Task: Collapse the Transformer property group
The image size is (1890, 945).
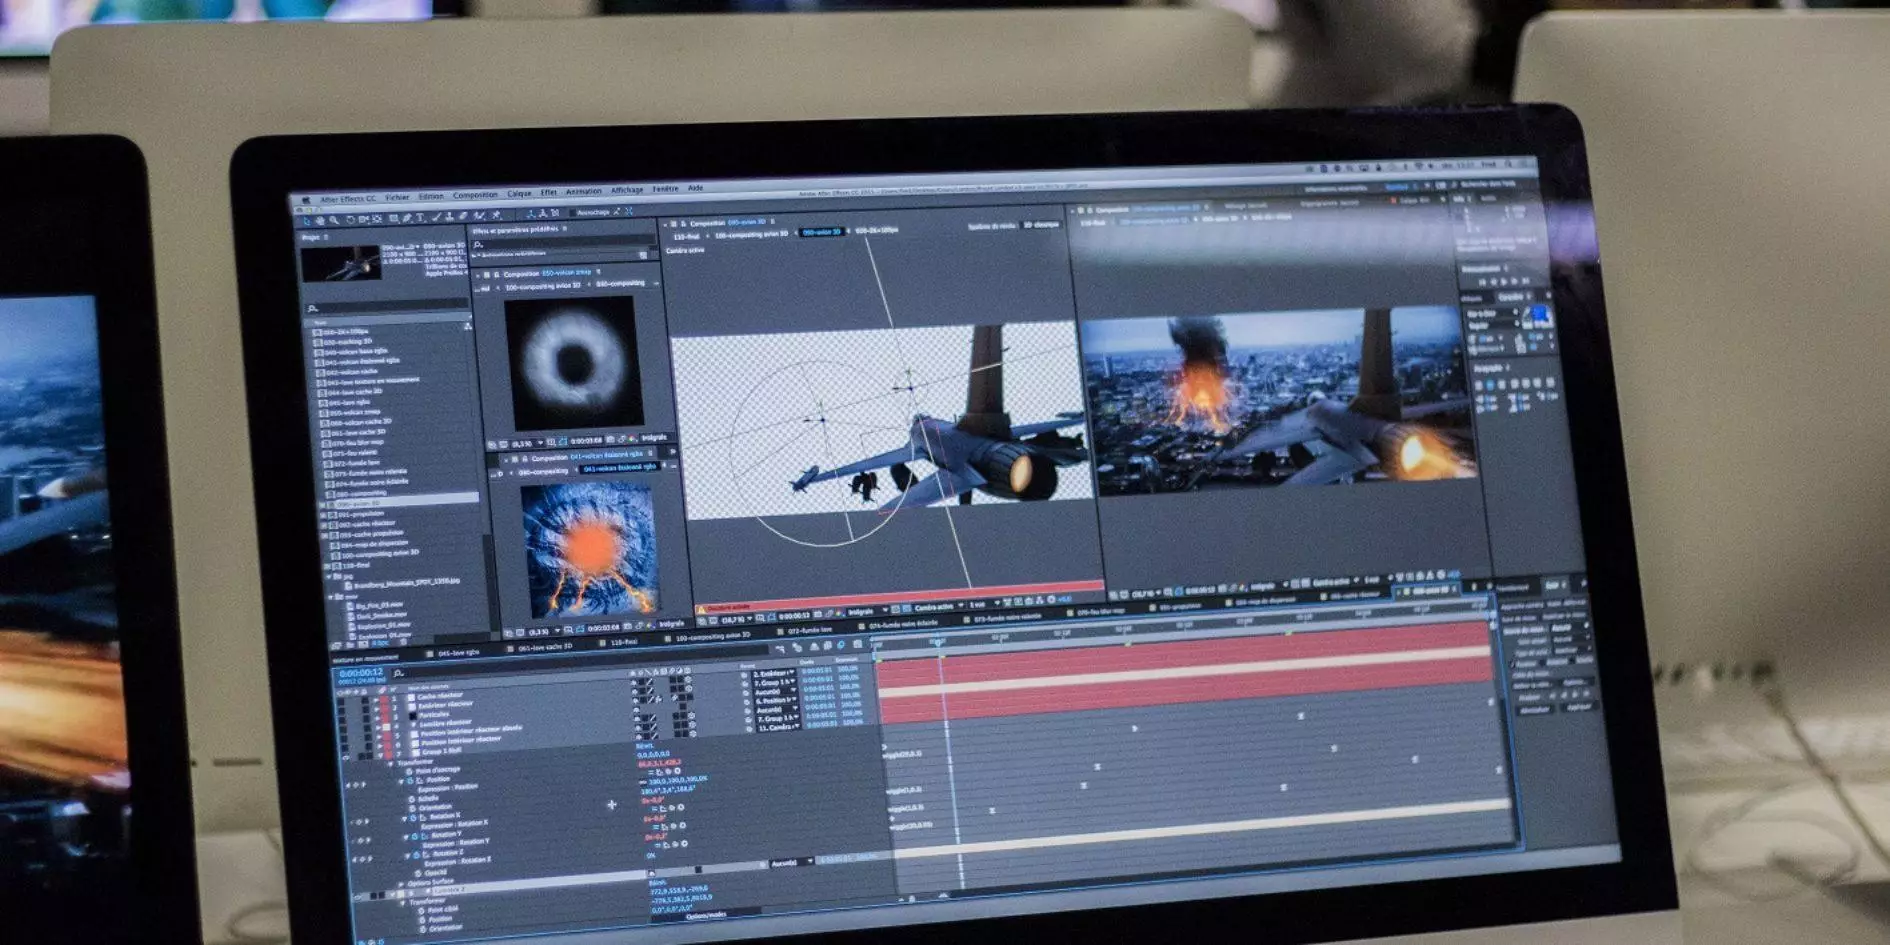Action: click(x=391, y=762)
